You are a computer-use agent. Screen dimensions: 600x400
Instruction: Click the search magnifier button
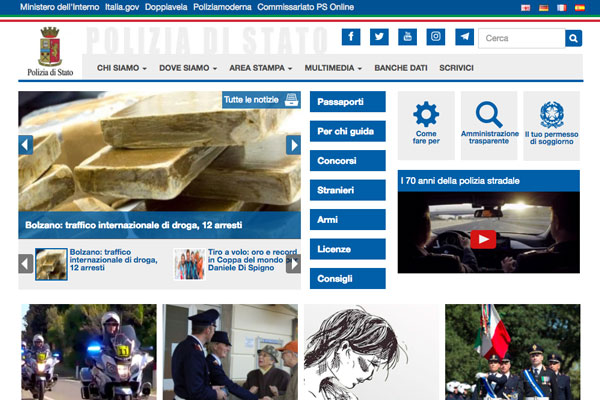pyautogui.click(x=573, y=38)
